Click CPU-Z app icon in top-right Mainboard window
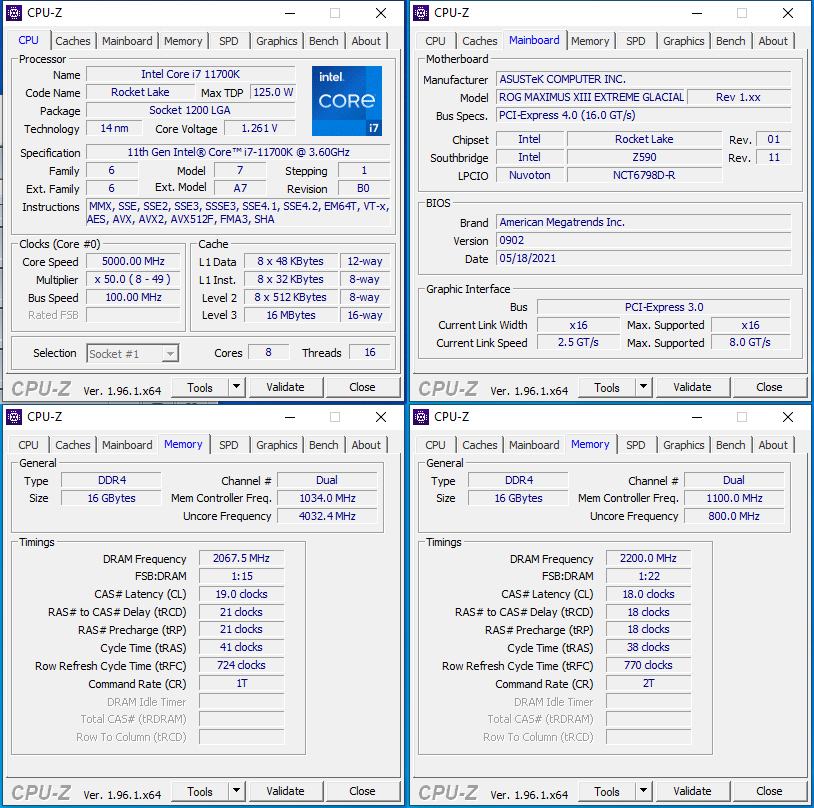 (421, 13)
